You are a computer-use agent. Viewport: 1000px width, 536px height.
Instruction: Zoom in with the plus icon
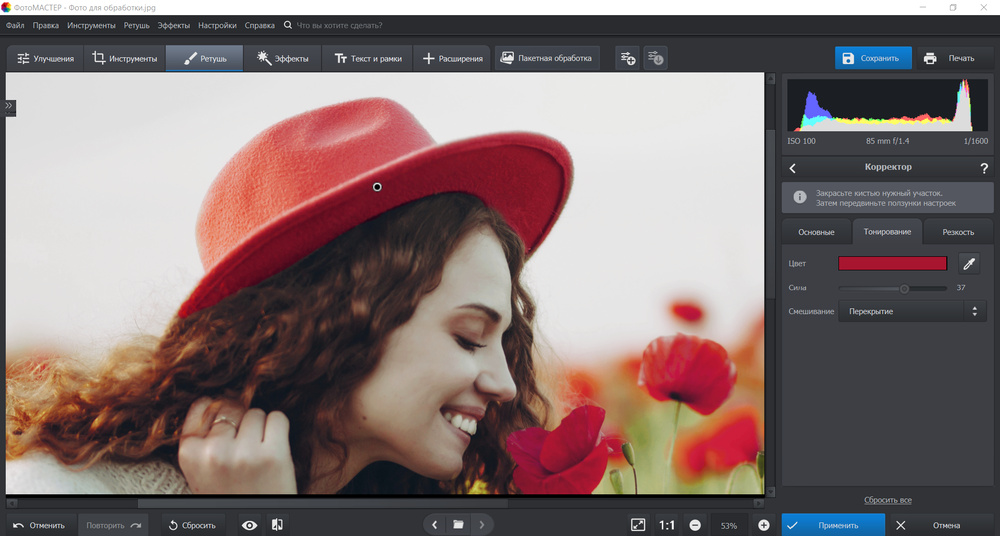click(x=763, y=525)
